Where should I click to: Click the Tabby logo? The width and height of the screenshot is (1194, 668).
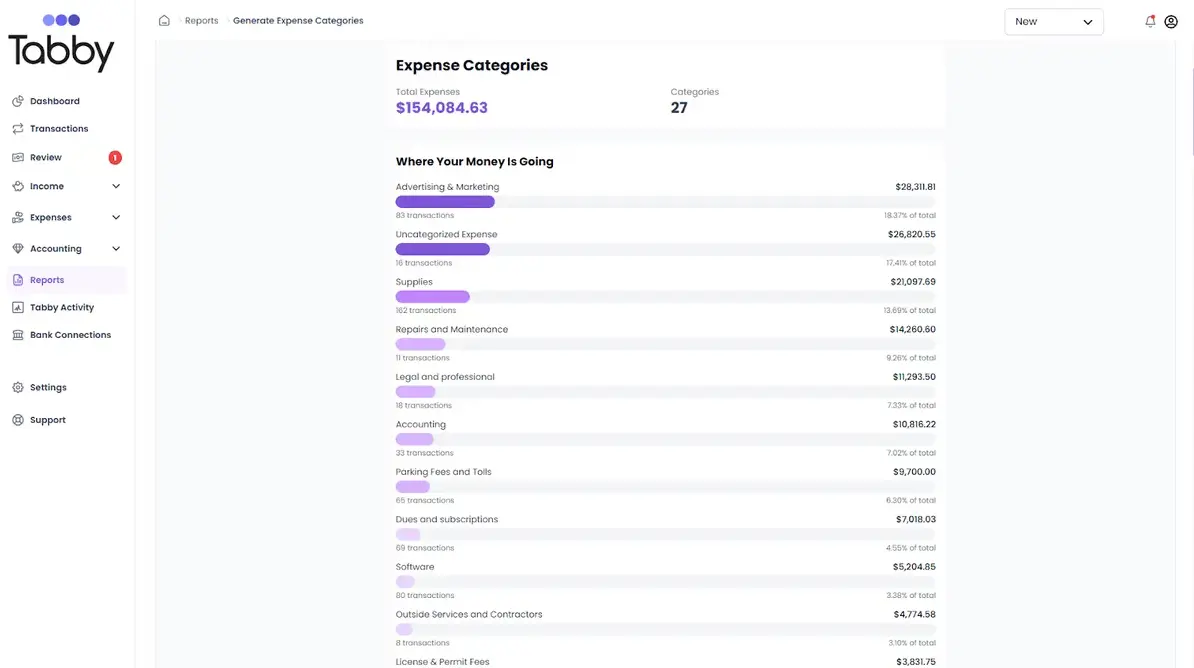click(61, 43)
